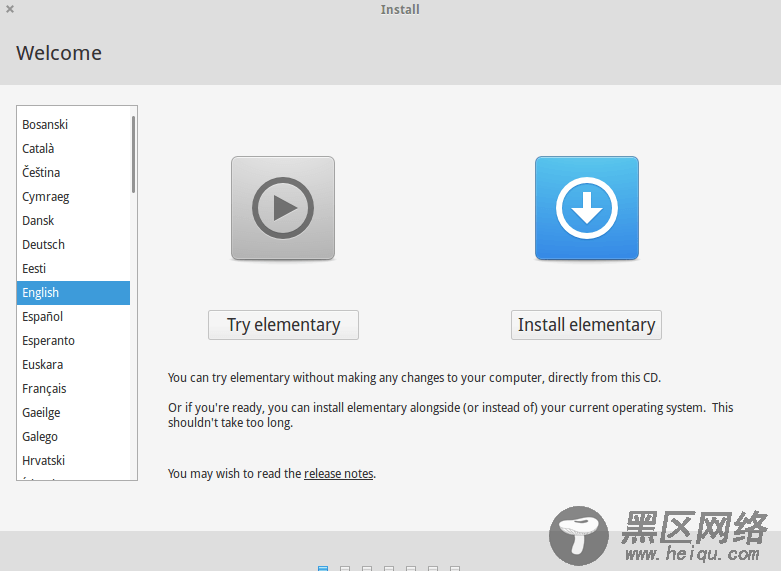Click the blue download arrow install icon
The image size is (781, 571).
point(587,208)
